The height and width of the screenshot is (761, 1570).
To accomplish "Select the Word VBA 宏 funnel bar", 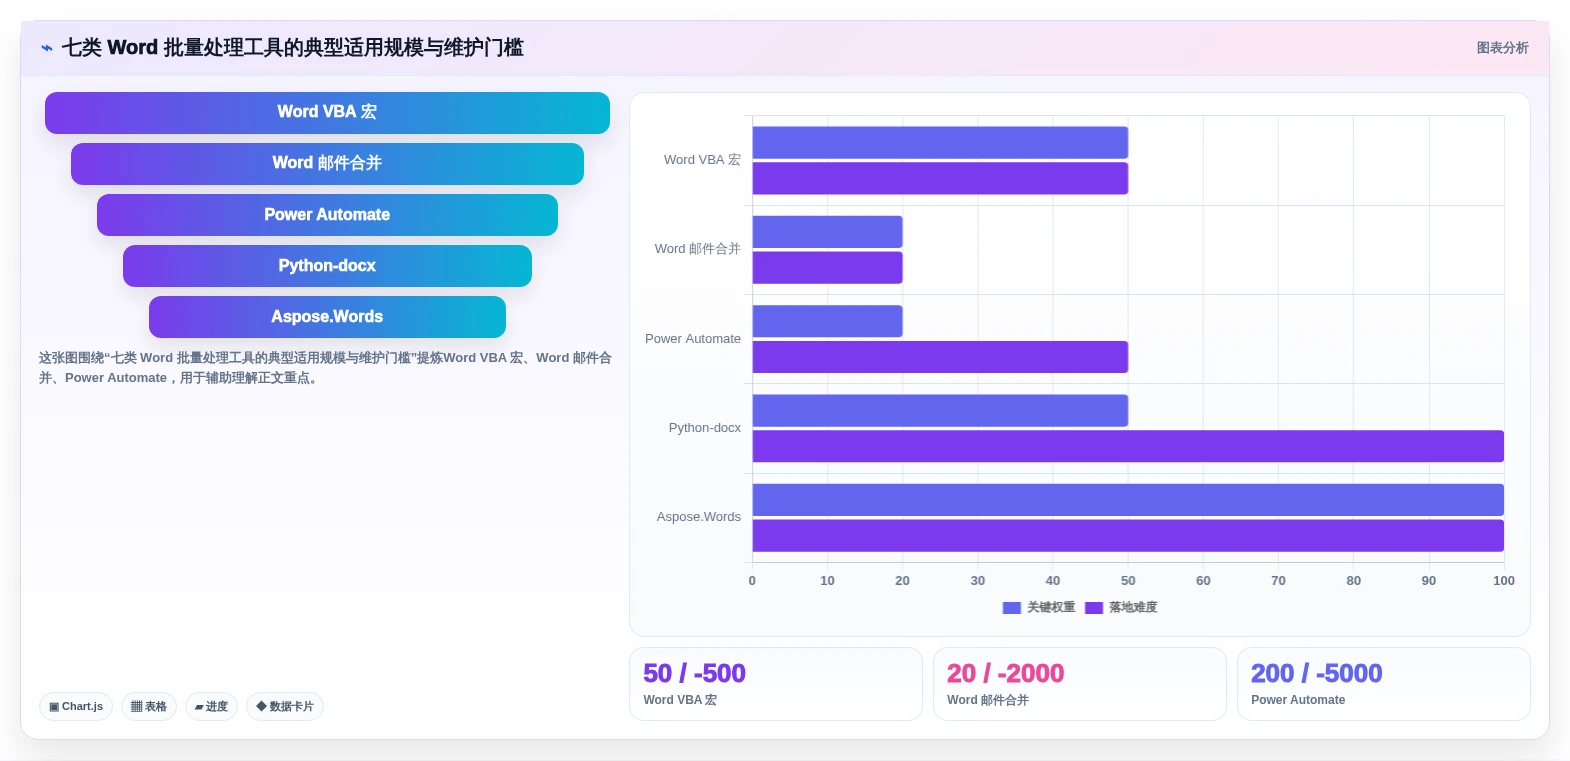I will click(x=327, y=113).
